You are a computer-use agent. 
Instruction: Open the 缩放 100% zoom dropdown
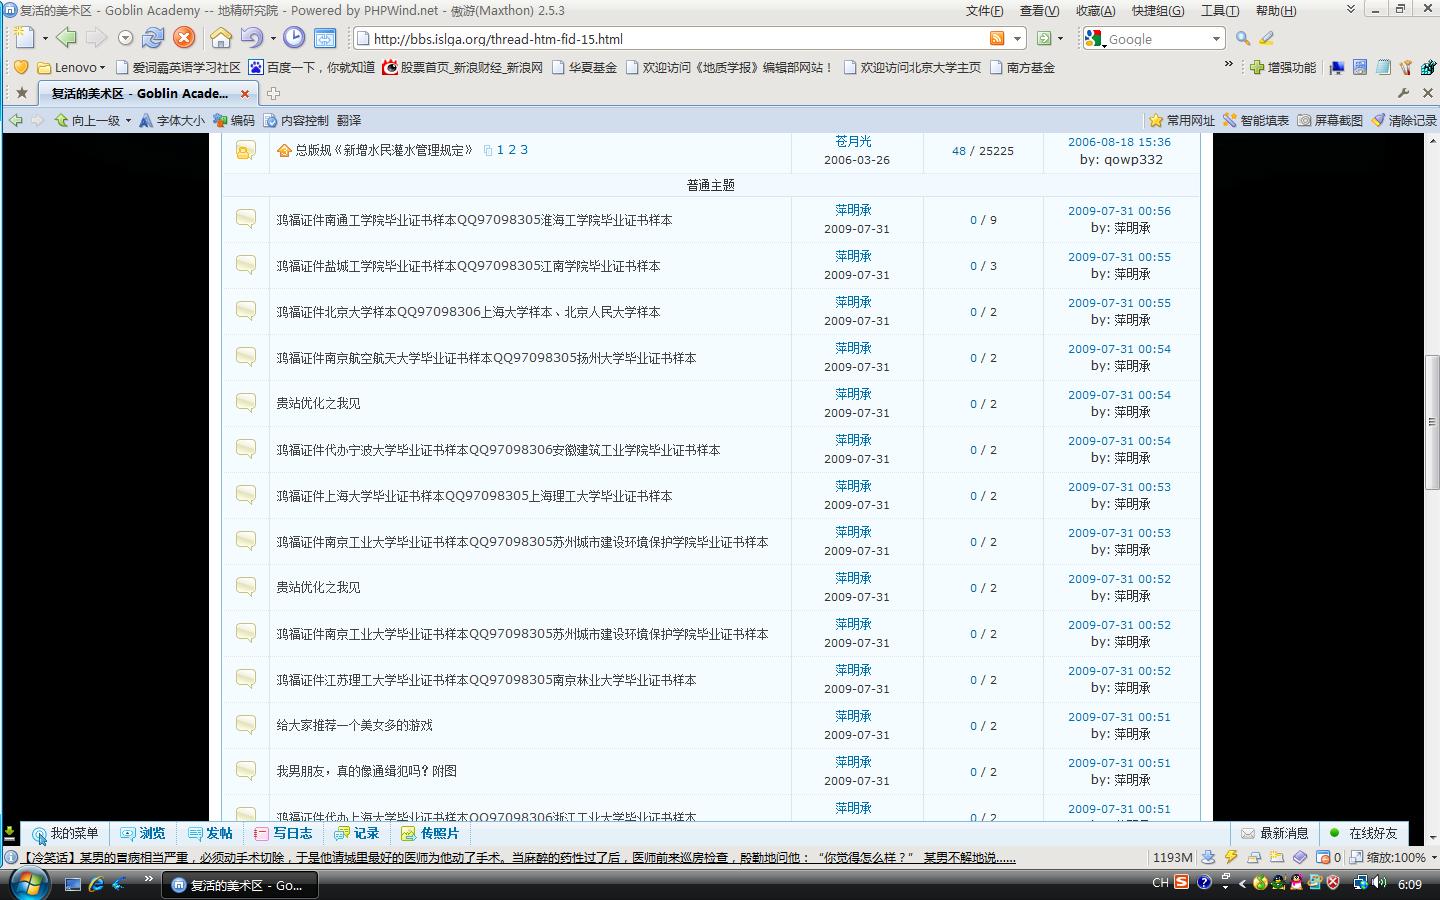coord(1434,857)
